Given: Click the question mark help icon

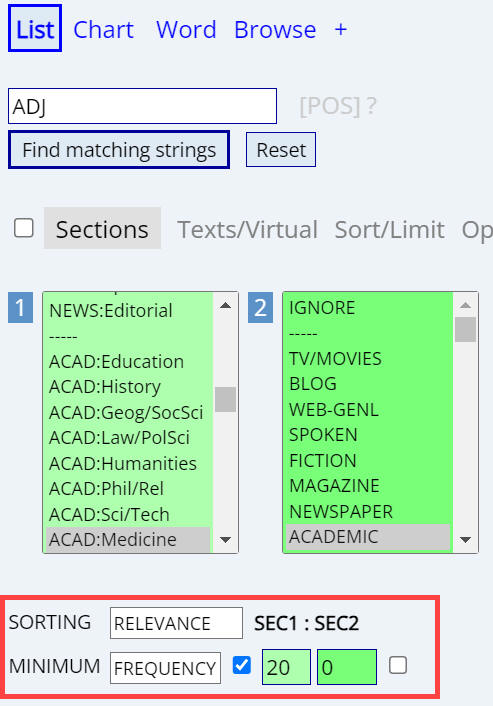Looking at the screenshot, I should click(371, 107).
